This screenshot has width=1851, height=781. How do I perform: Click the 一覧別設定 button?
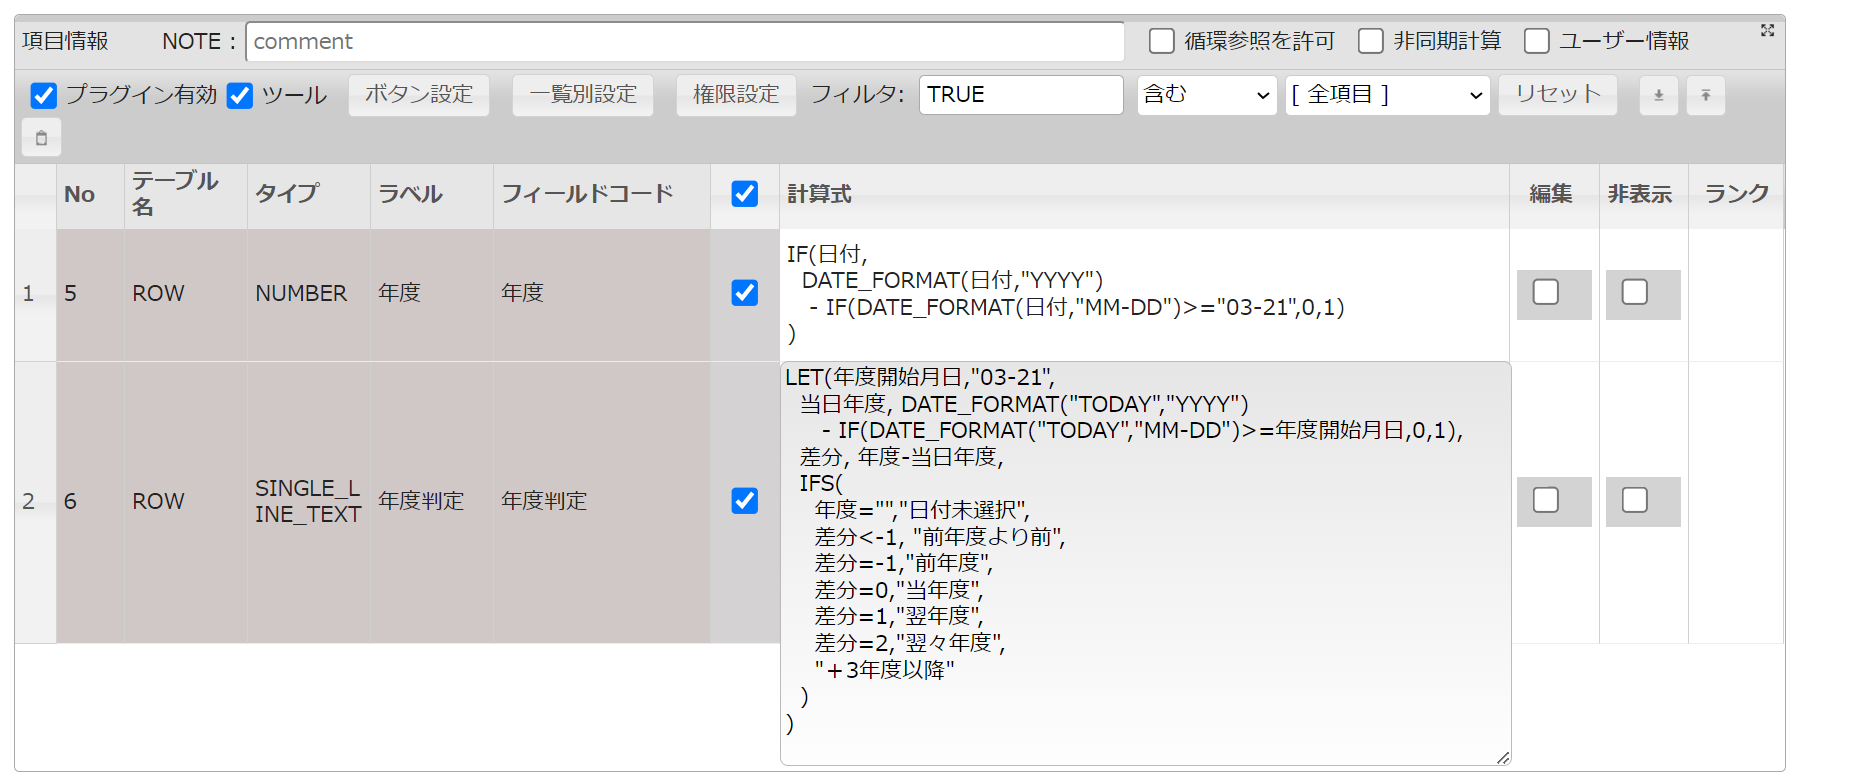pos(583,95)
